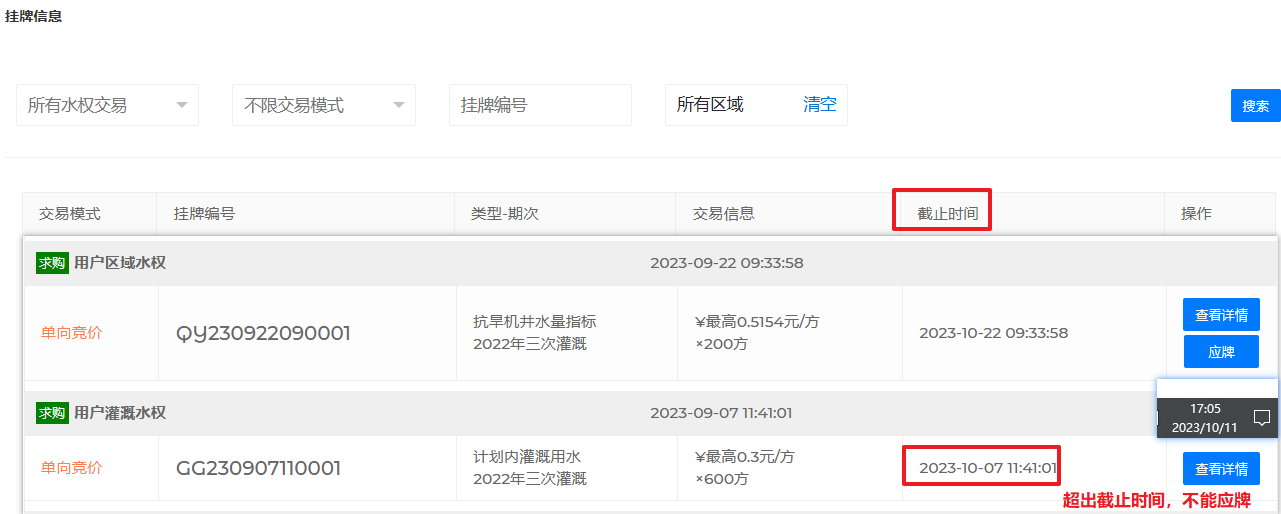View details for listing GG230907110001
Image resolution: width=1281 pixels, height=514 pixels.
[x=1221, y=469]
